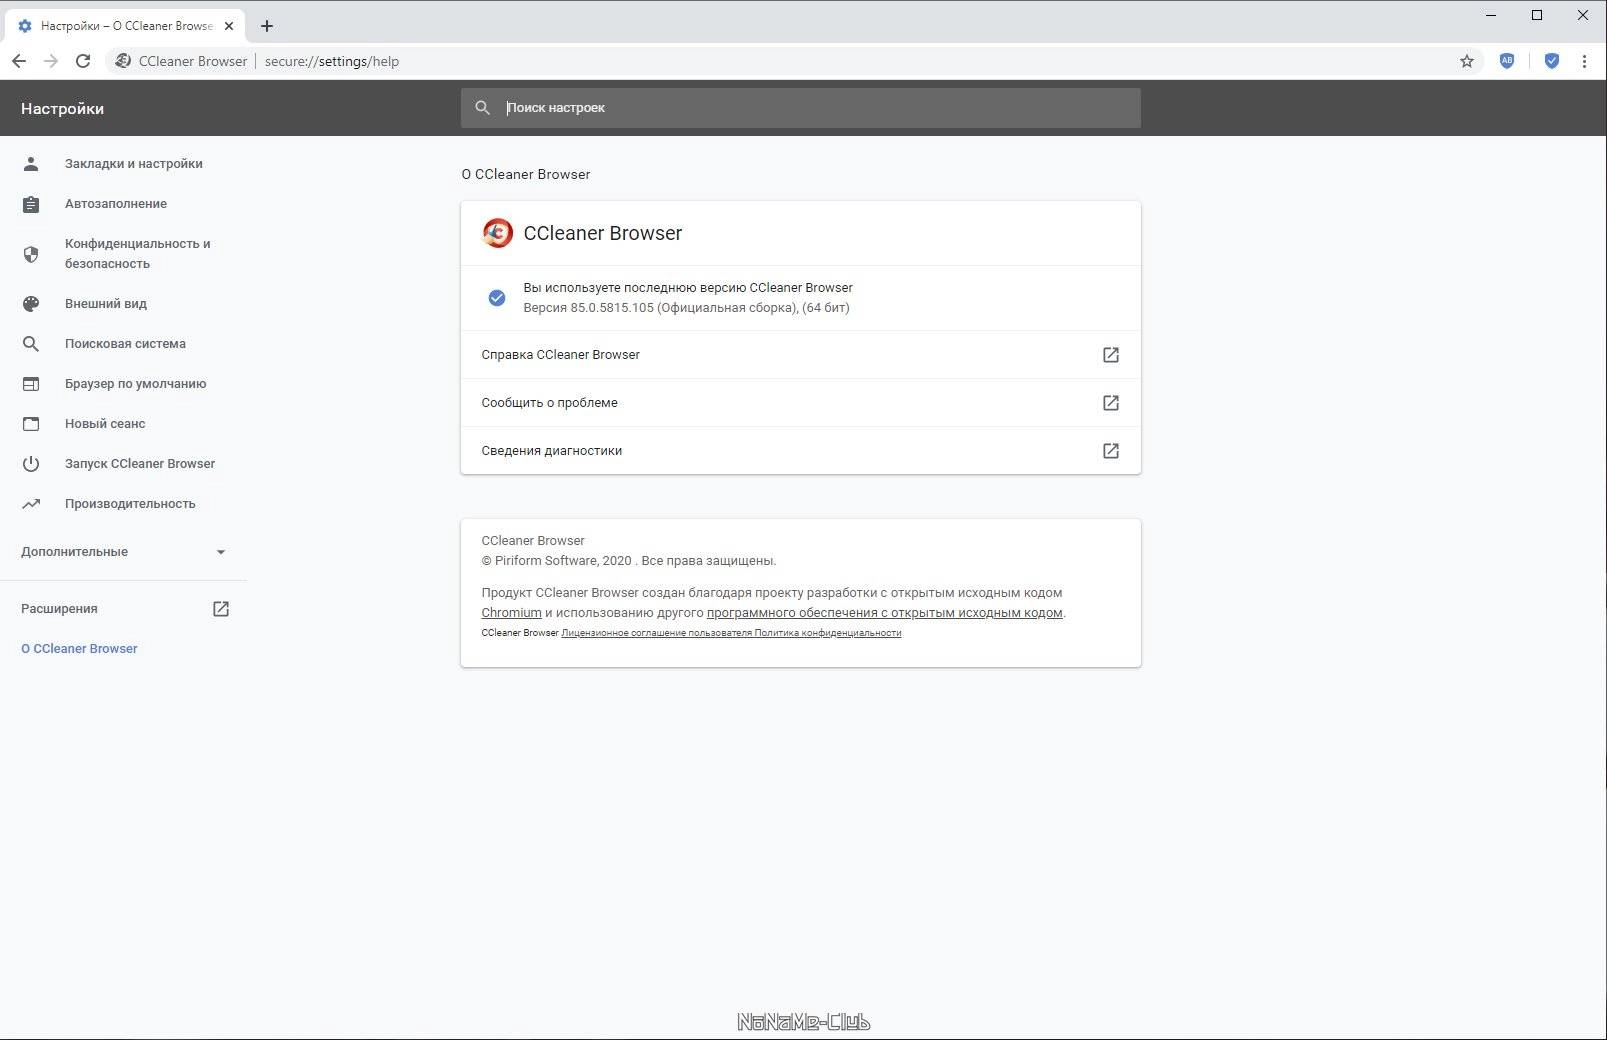Close the Настройки tab
Viewport: 1607px width, 1040px height.
point(229,26)
